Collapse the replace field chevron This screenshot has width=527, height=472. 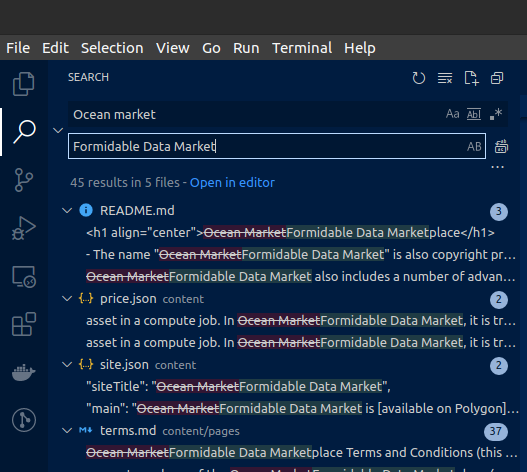58,130
